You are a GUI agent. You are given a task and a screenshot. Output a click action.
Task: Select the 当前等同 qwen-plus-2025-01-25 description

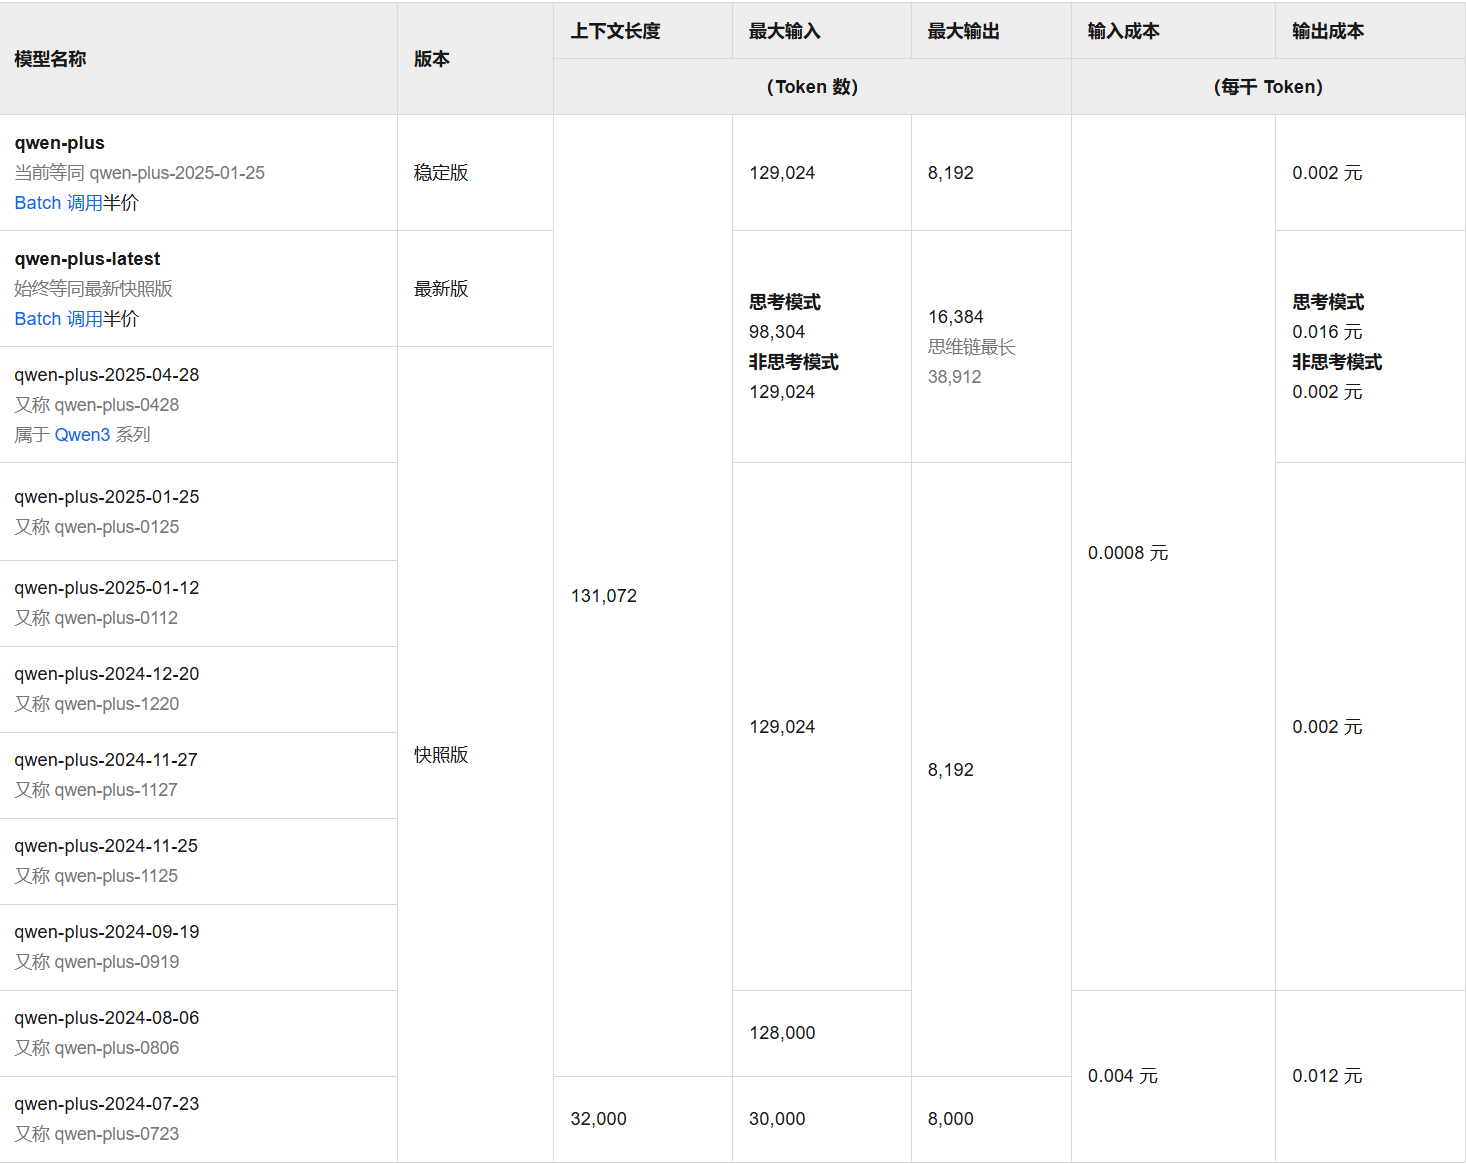coord(140,173)
